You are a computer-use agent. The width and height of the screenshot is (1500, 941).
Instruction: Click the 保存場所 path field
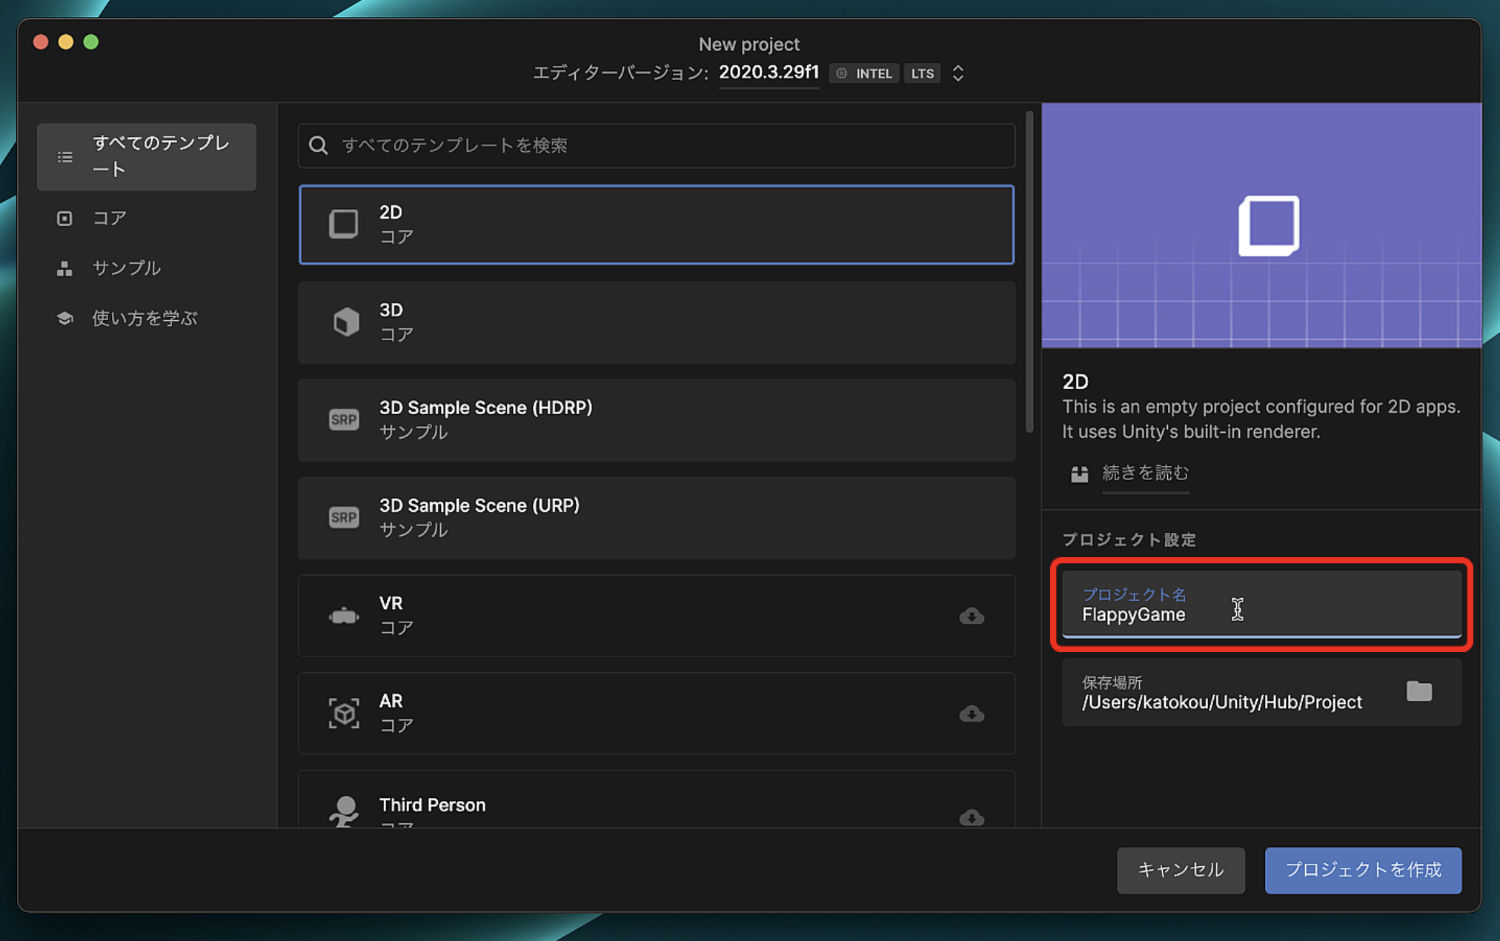point(1261,692)
